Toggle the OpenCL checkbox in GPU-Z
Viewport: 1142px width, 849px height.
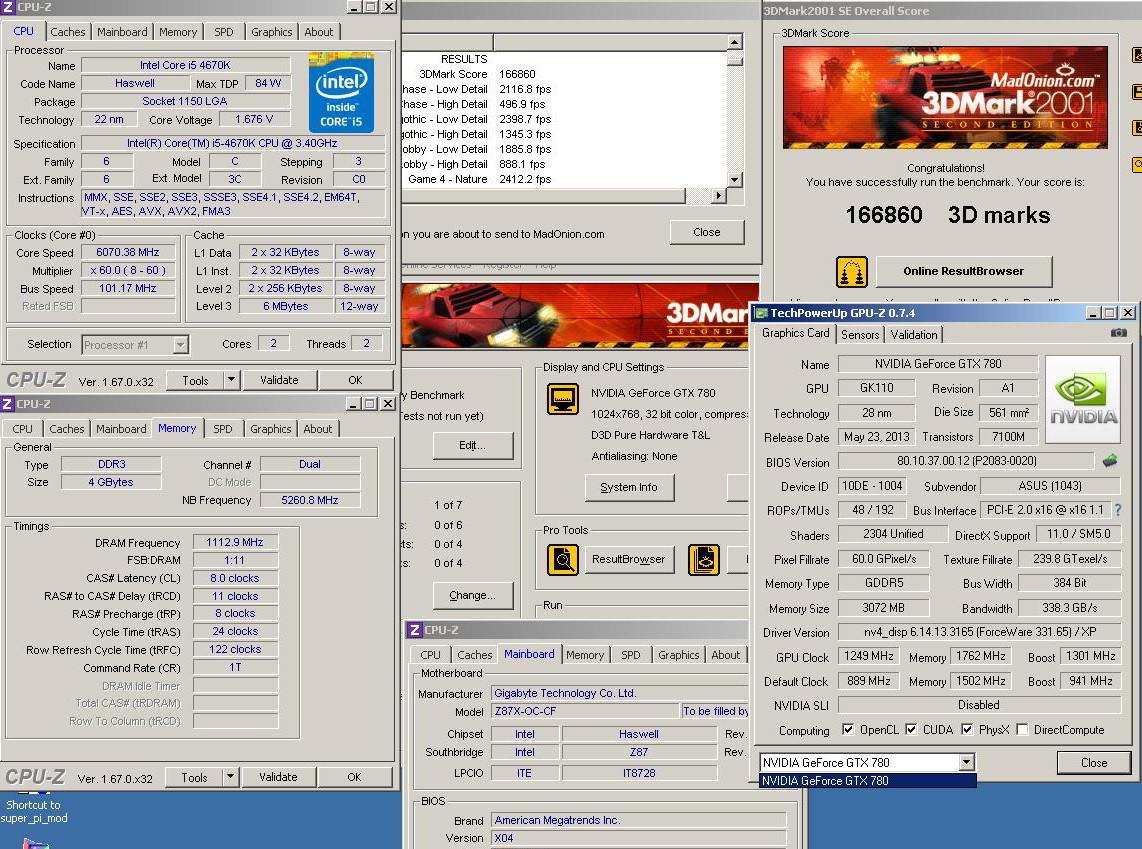click(848, 729)
